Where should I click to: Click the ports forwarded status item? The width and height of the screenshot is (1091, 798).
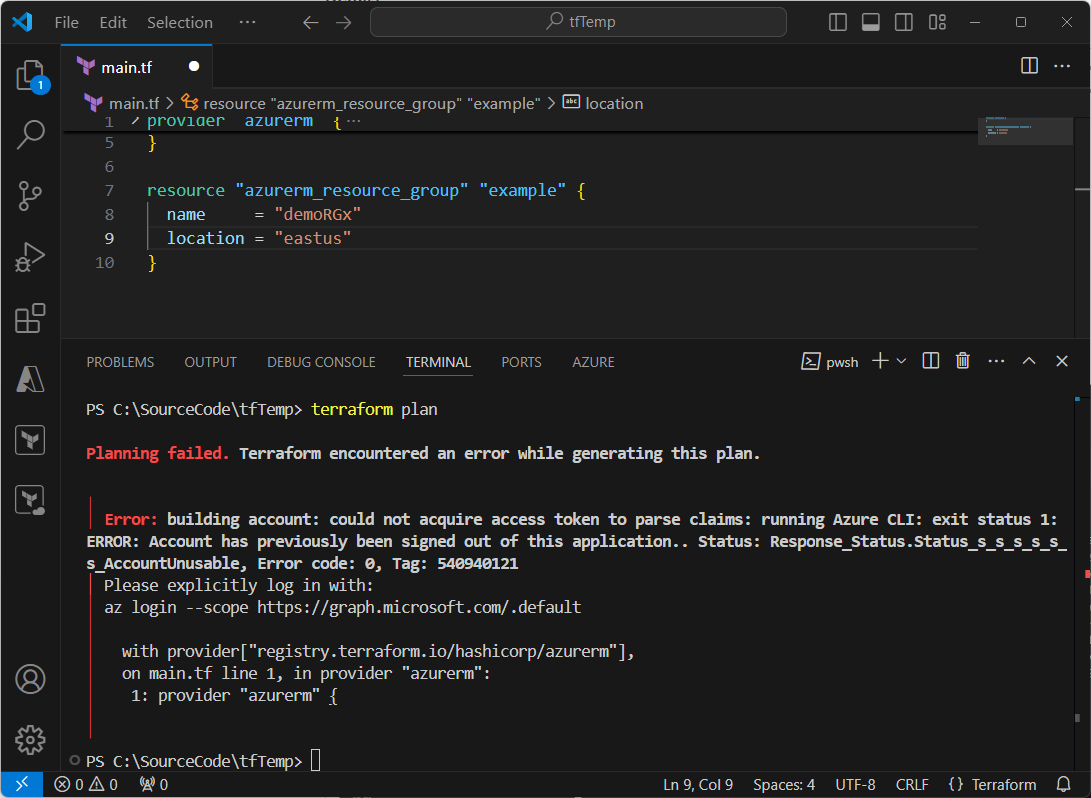154,784
